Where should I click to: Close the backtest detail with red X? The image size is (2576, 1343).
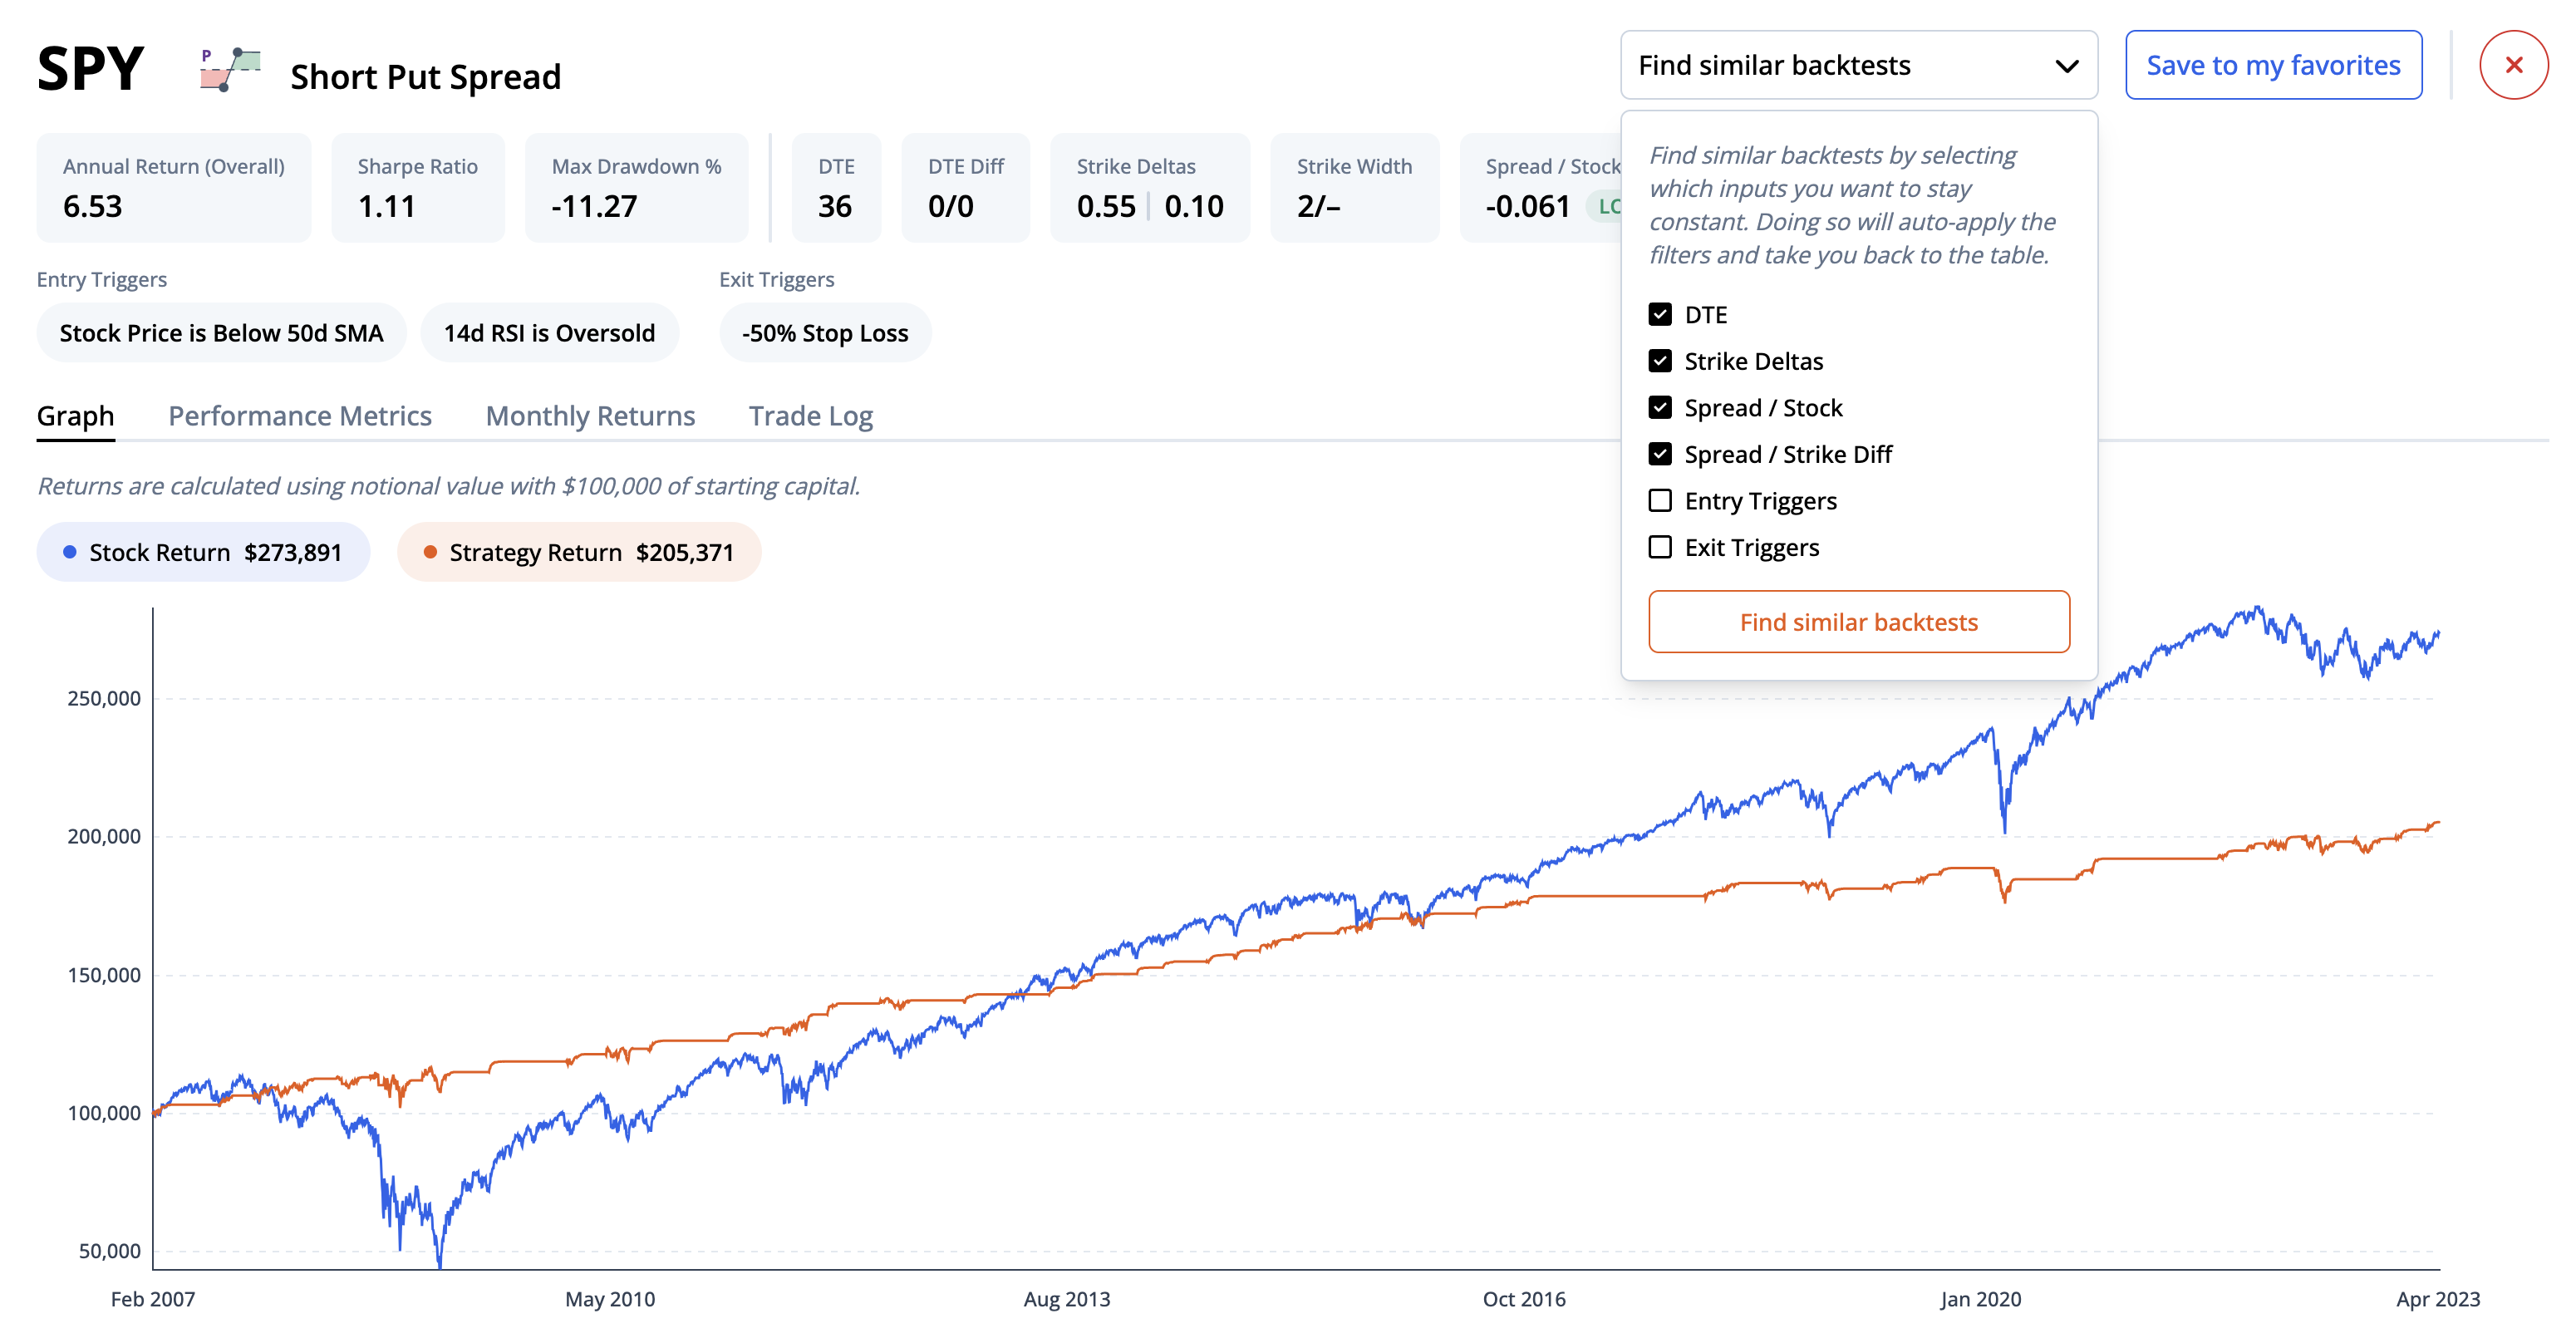tap(2512, 65)
